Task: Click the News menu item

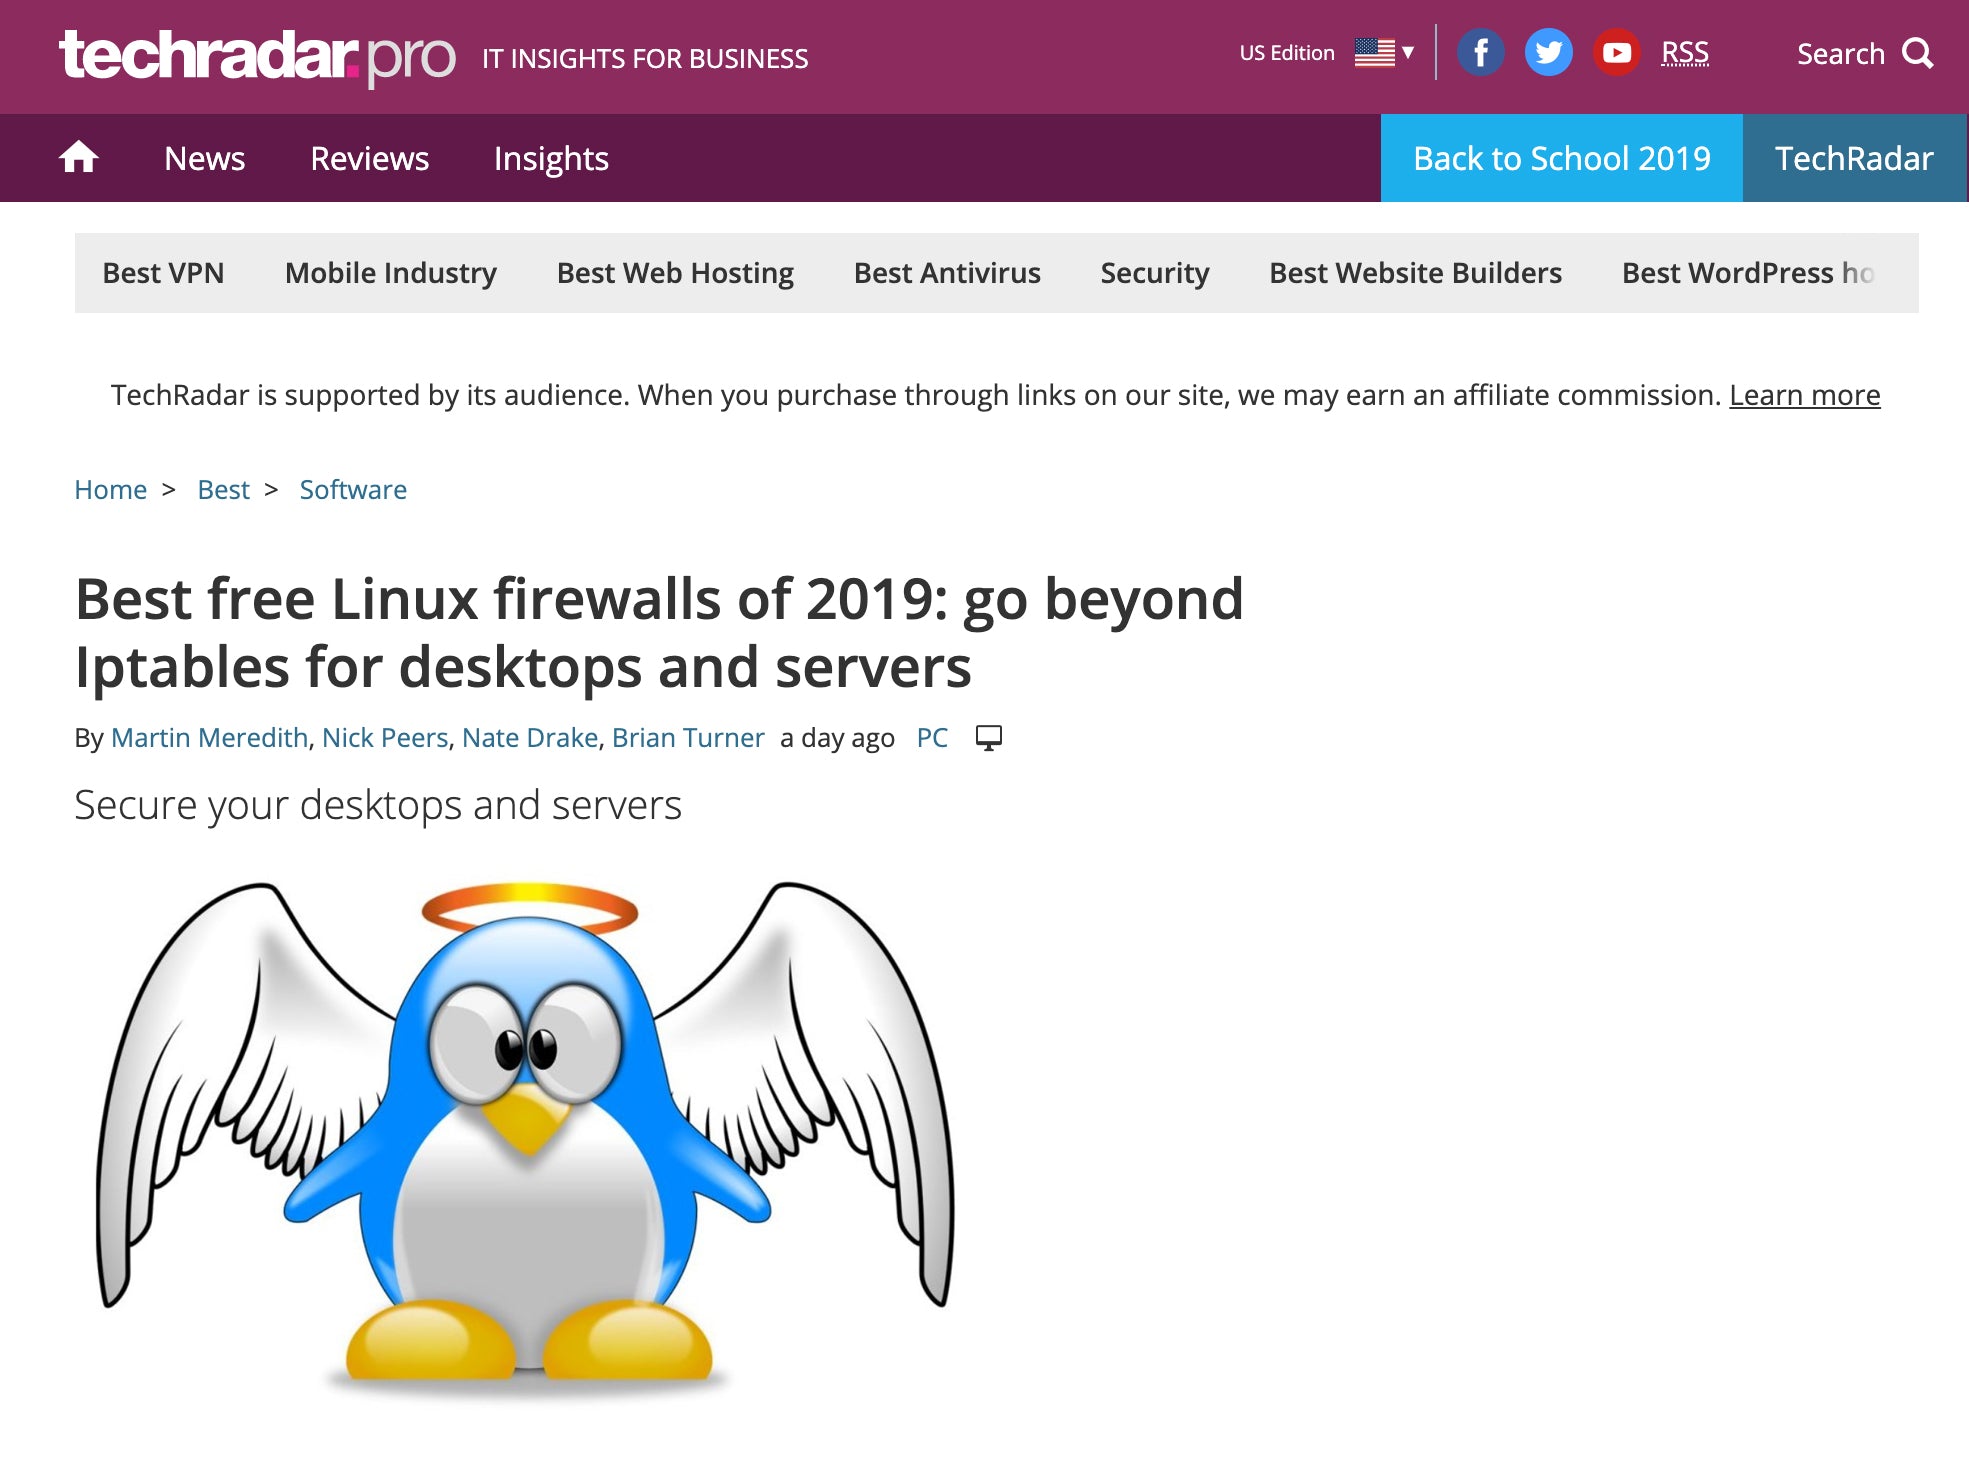Action: pyautogui.click(x=205, y=157)
